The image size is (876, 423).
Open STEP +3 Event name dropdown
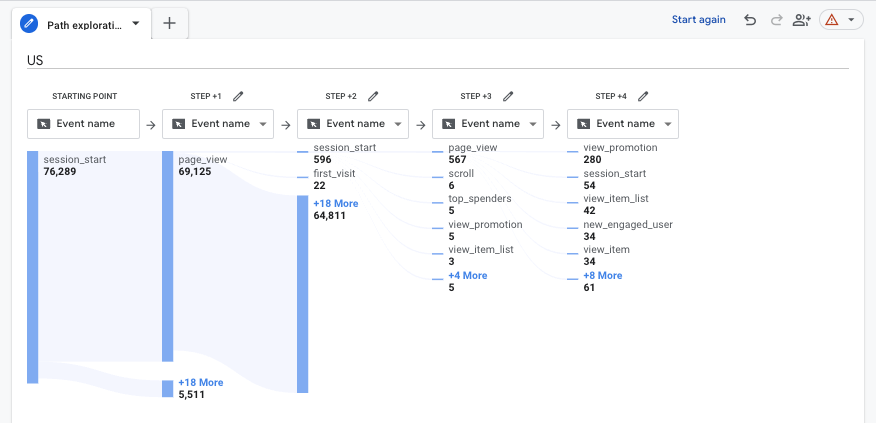tap(488, 124)
